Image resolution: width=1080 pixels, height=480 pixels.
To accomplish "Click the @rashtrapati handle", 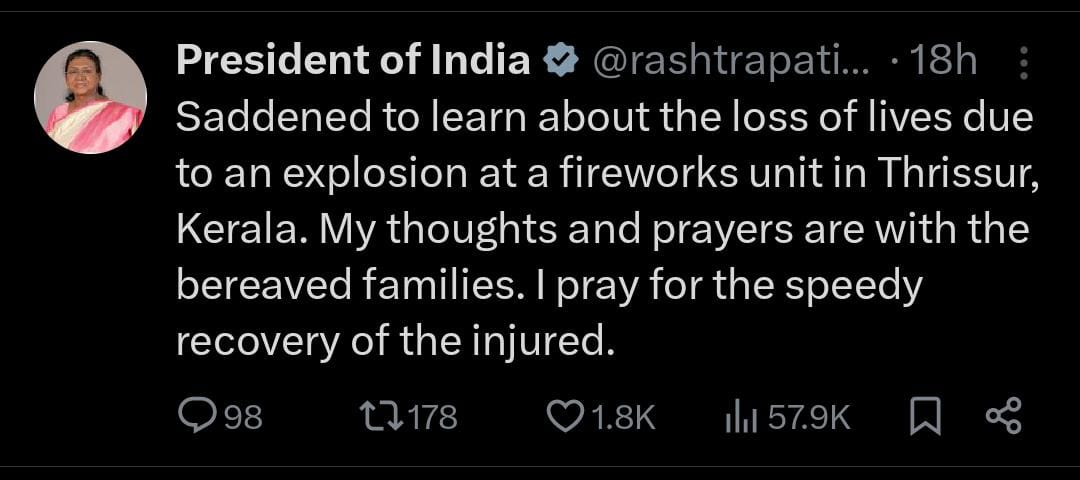I will pyautogui.click(x=732, y=63).
